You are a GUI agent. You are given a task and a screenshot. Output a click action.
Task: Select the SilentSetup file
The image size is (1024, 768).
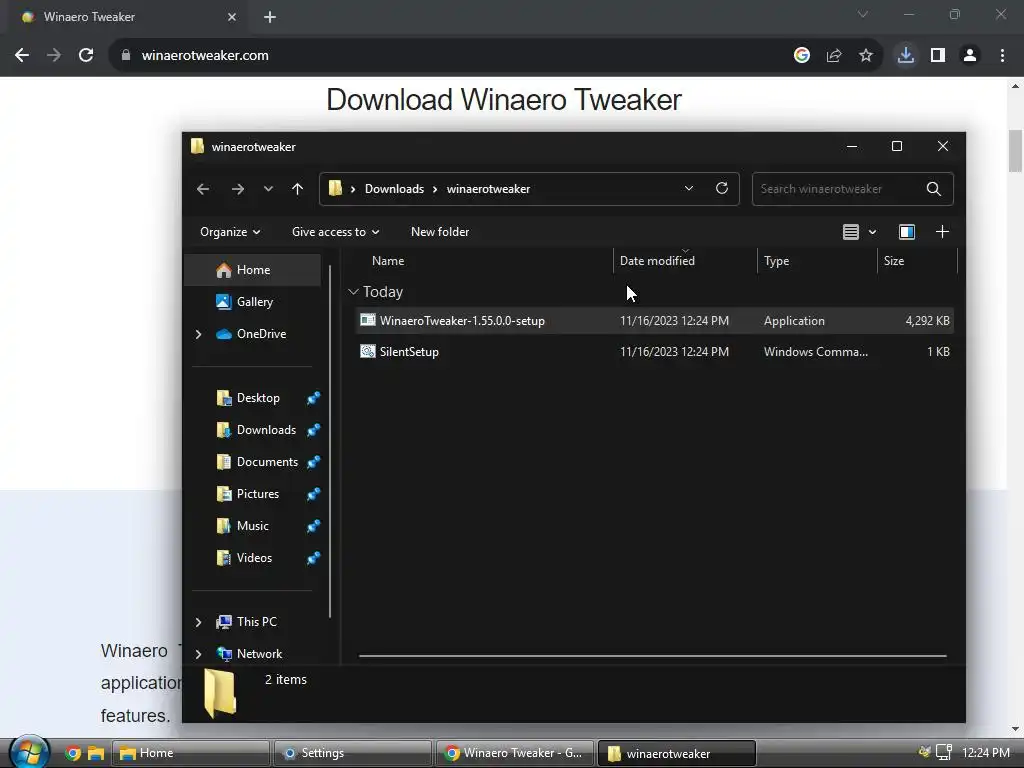(x=654, y=351)
